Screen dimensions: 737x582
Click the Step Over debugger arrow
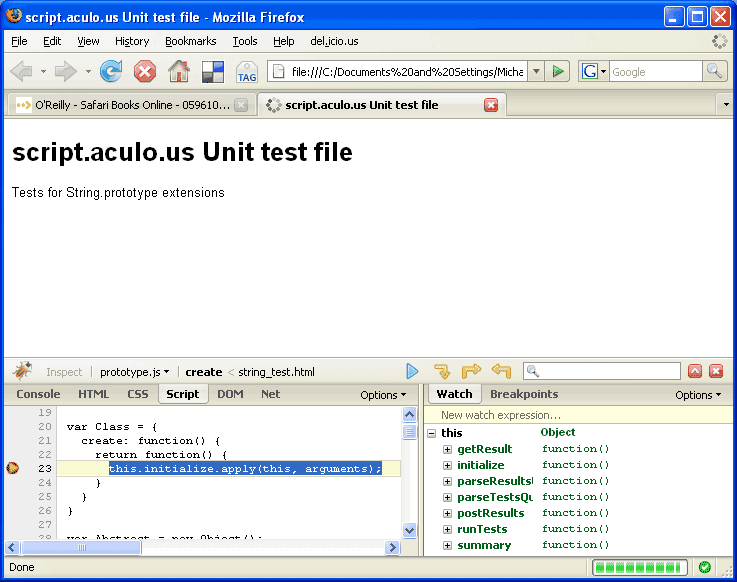click(x=471, y=371)
